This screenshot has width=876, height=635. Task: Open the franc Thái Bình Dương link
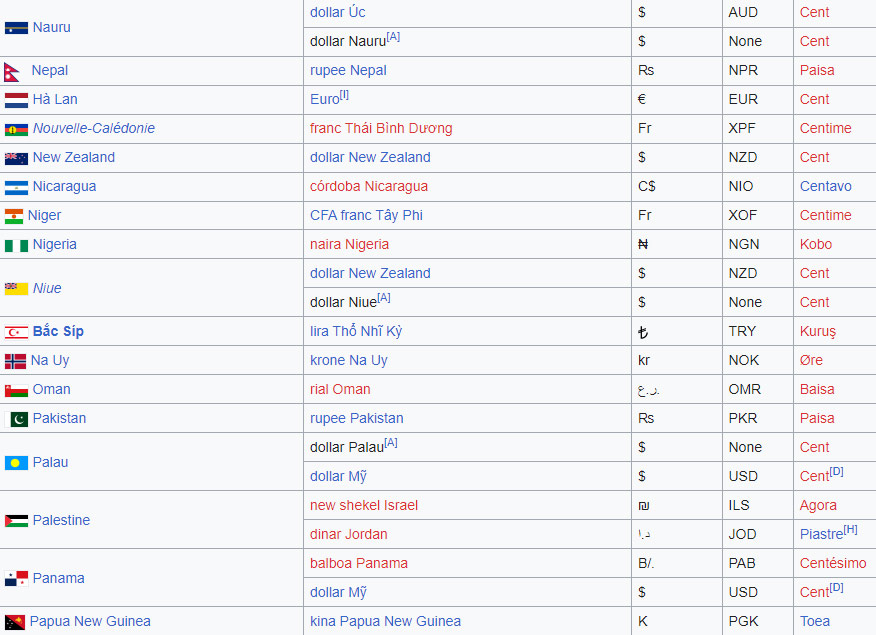point(380,128)
